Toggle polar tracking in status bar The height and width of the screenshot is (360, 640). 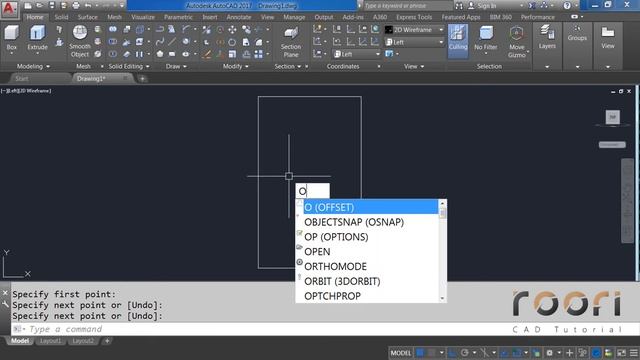click(x=464, y=353)
